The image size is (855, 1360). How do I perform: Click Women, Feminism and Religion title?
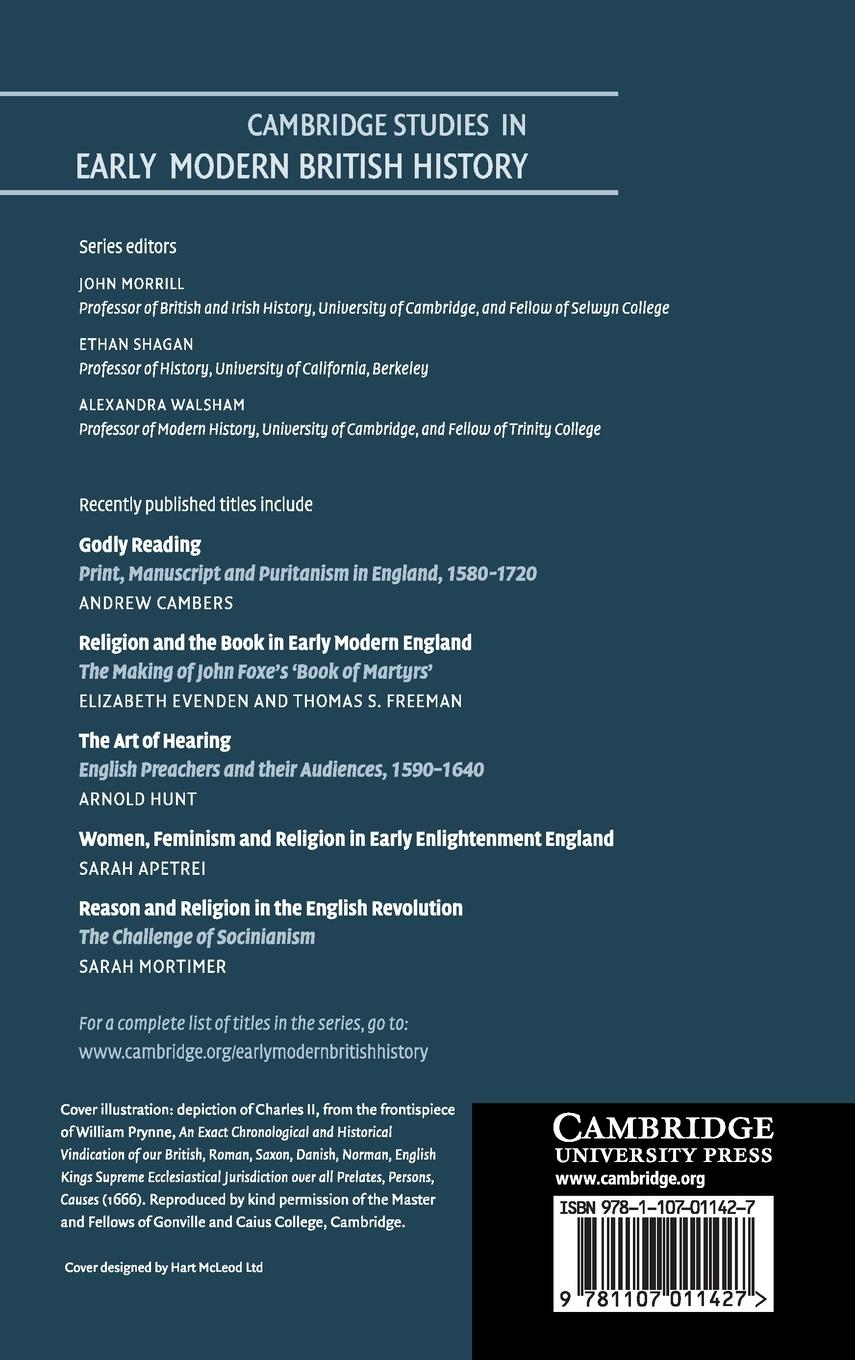[x=346, y=838]
